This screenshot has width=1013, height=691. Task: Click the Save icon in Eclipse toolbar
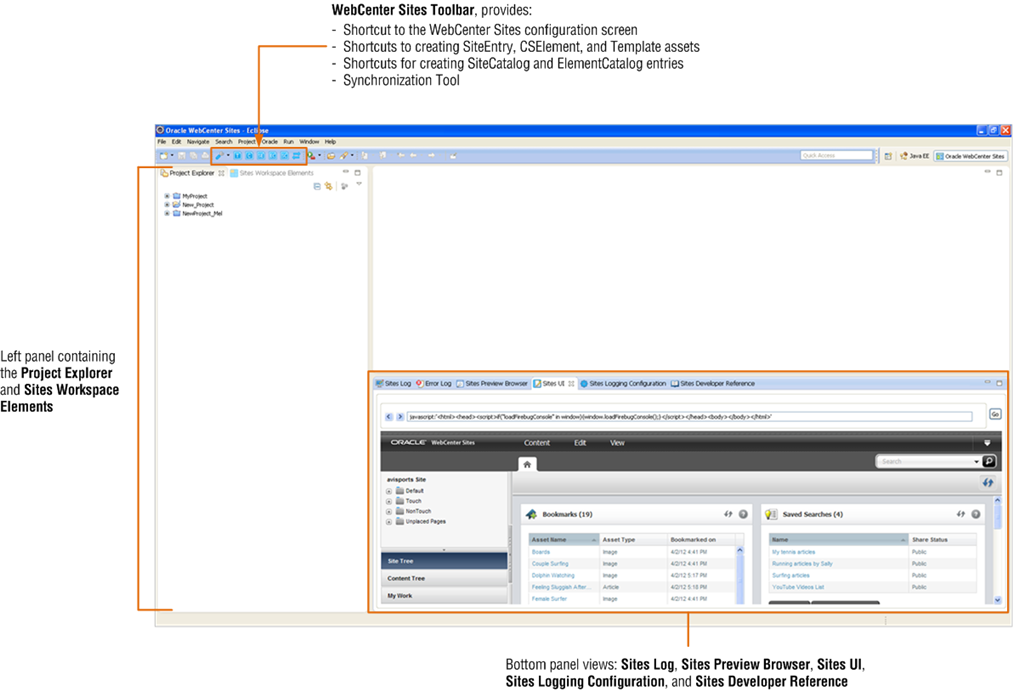pyautogui.click(x=182, y=156)
